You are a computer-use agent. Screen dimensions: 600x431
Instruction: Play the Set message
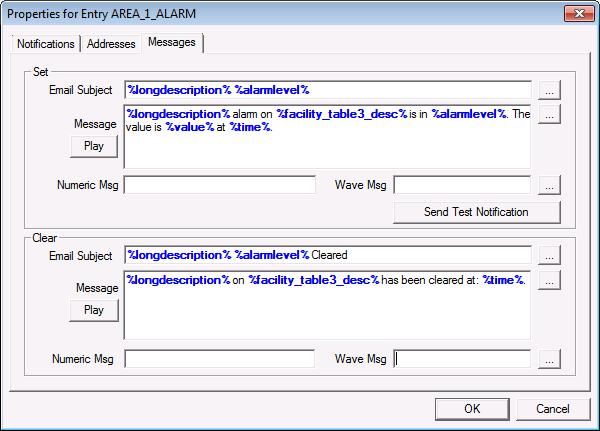click(94, 146)
